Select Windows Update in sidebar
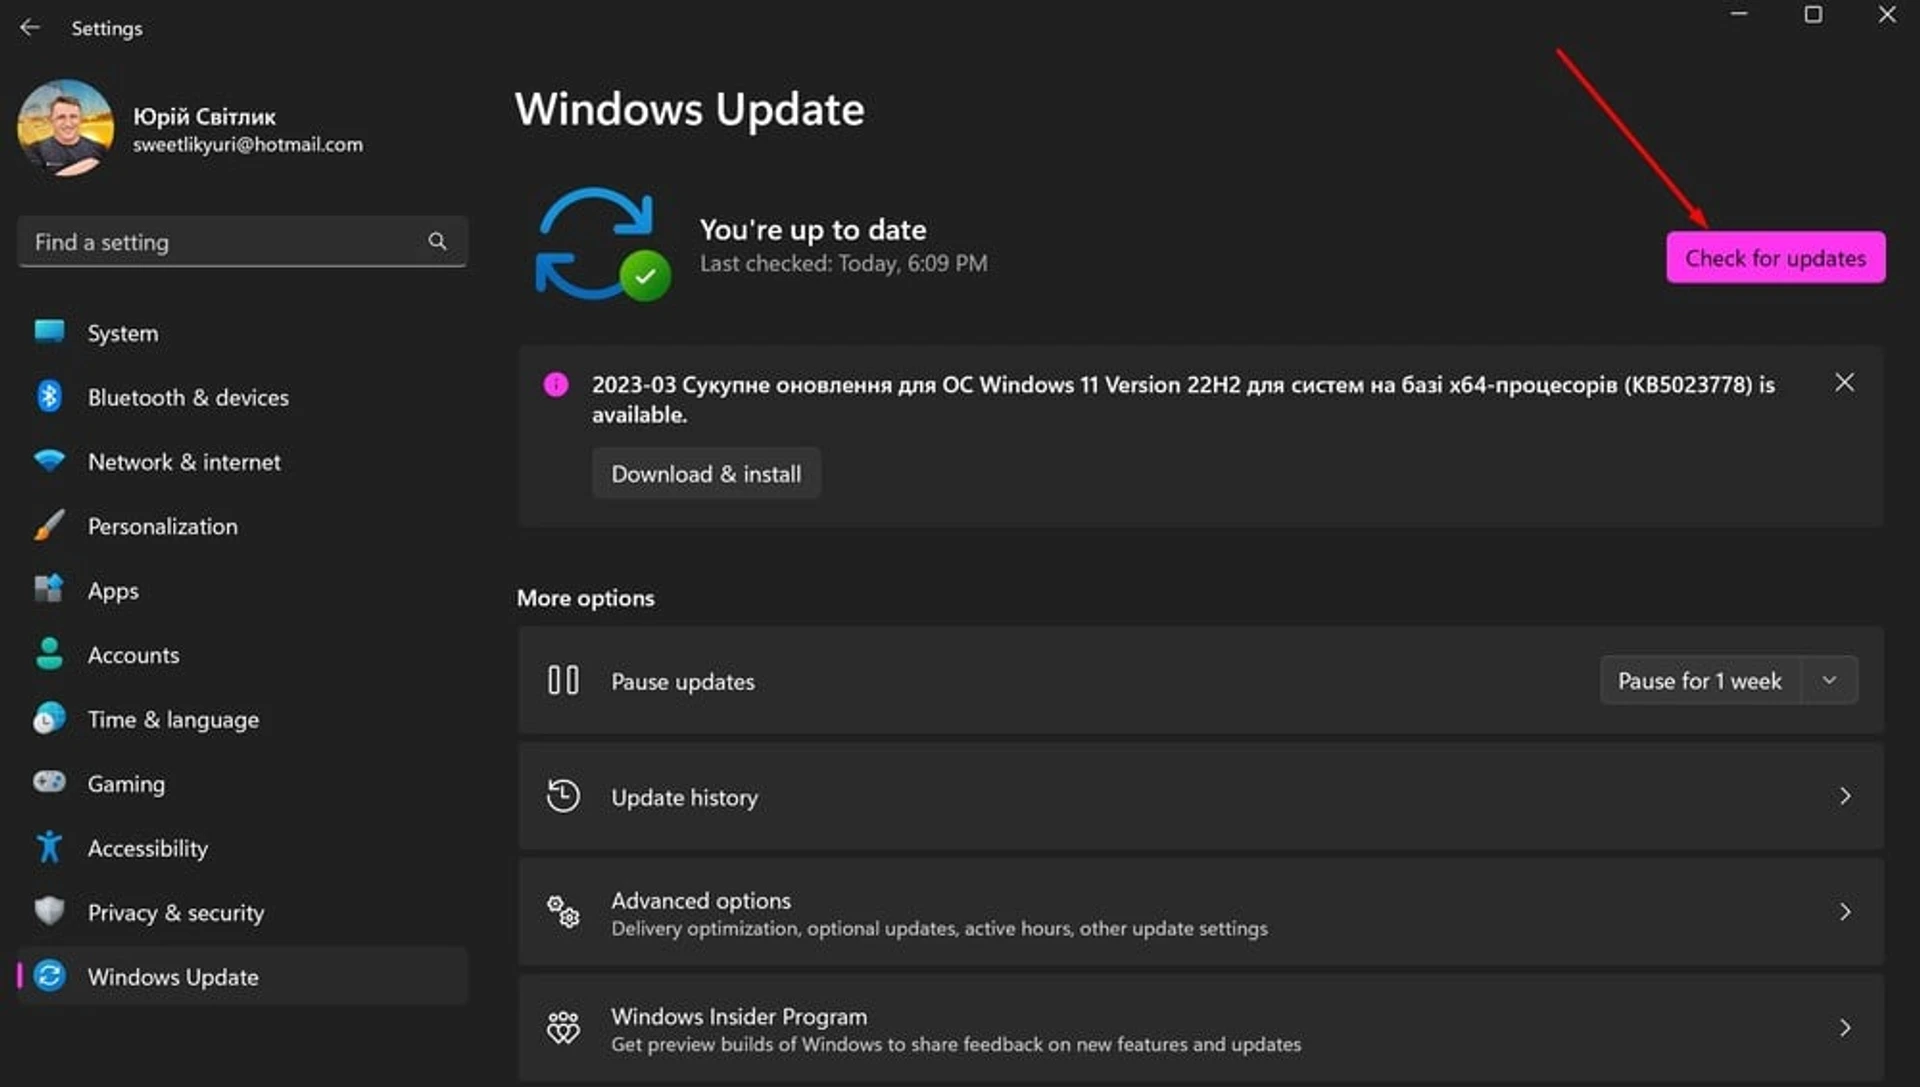Image resolution: width=1920 pixels, height=1087 pixels. [243, 976]
